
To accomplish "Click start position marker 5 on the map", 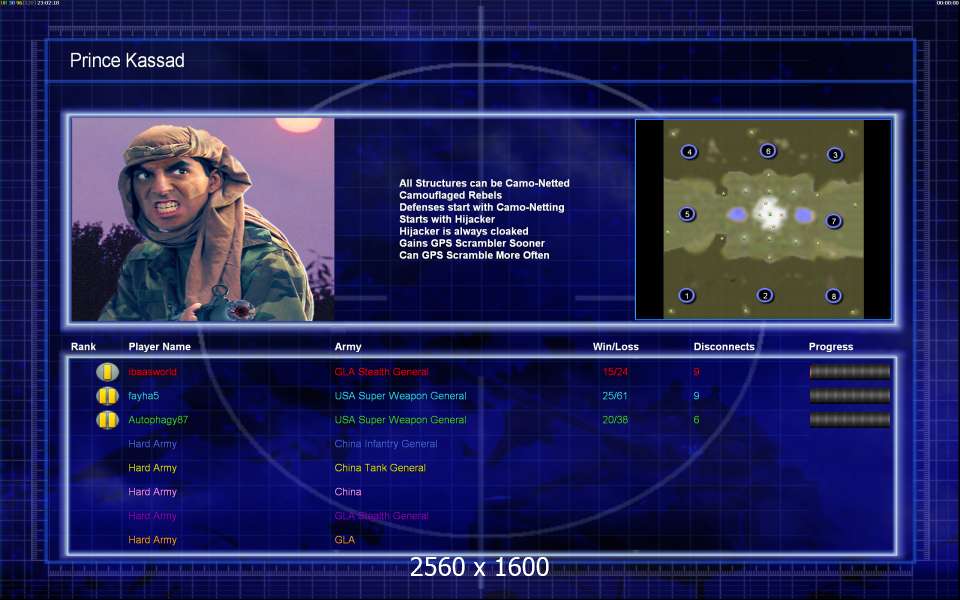I will point(688,214).
